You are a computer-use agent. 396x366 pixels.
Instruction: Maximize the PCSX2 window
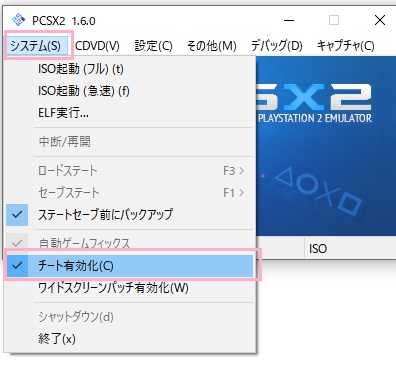click(x=334, y=20)
